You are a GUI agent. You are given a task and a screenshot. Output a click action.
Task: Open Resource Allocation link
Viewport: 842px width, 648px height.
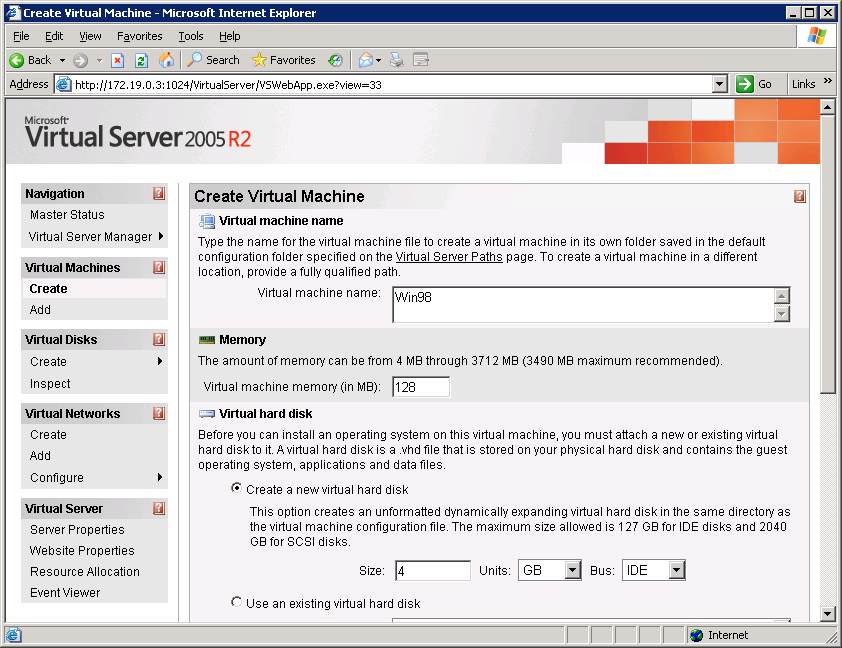pyautogui.click(x=84, y=572)
